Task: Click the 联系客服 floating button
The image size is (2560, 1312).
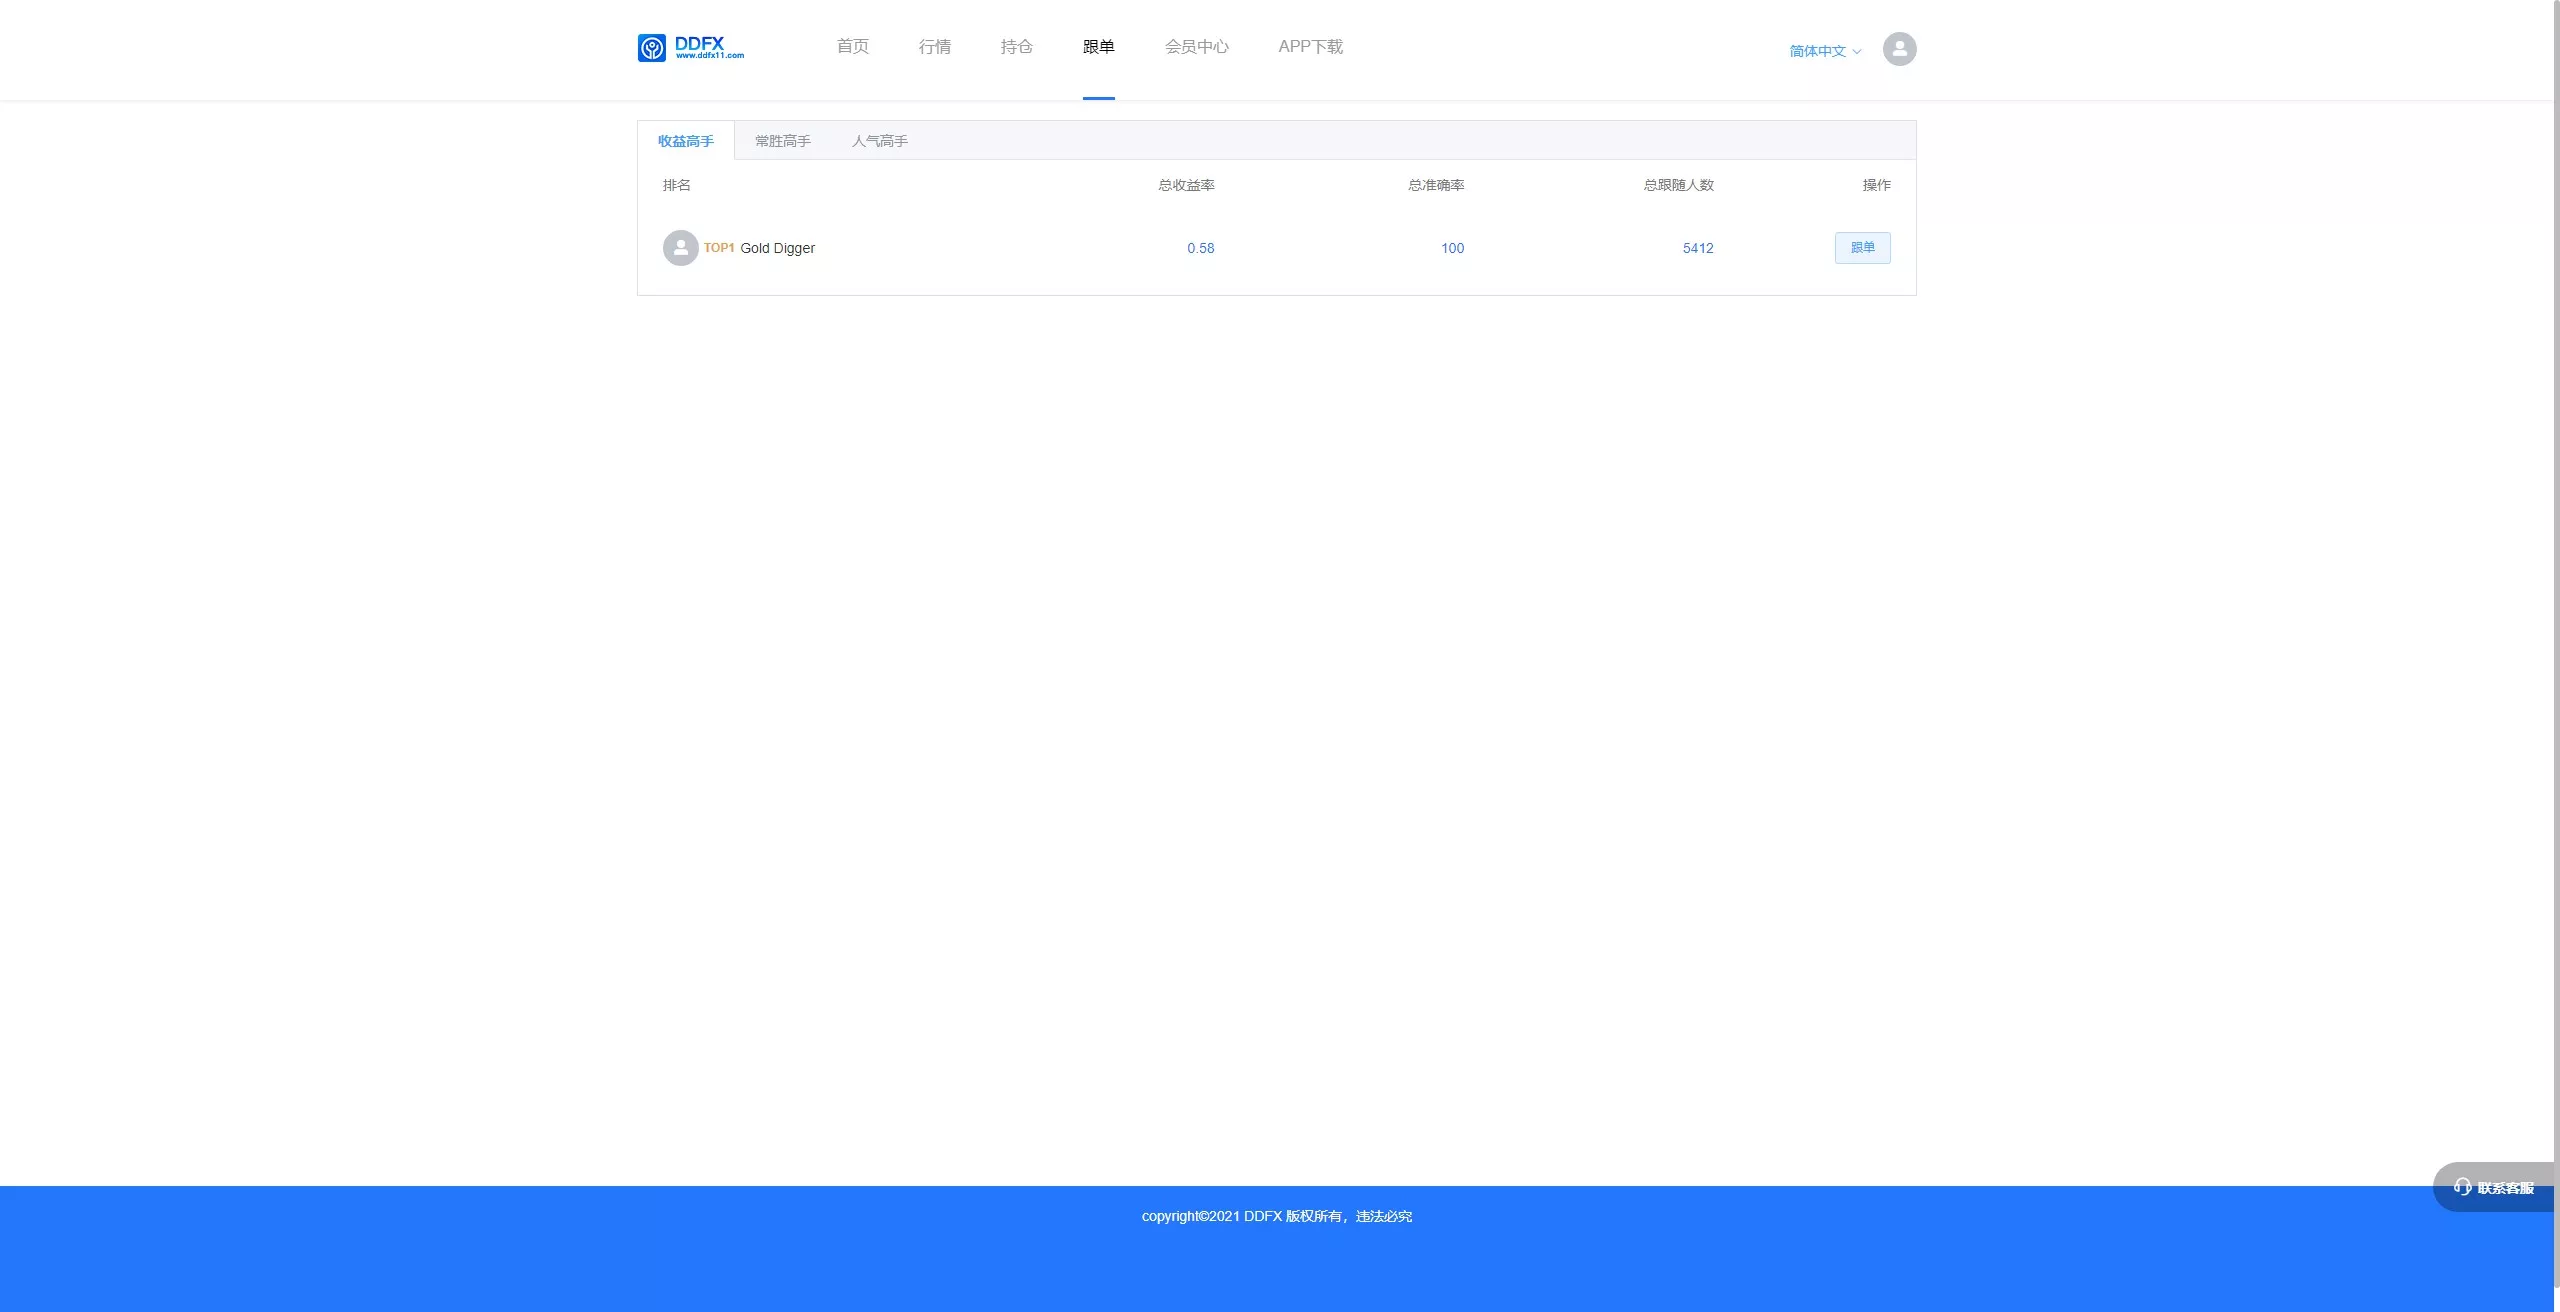Action: [2504, 1188]
